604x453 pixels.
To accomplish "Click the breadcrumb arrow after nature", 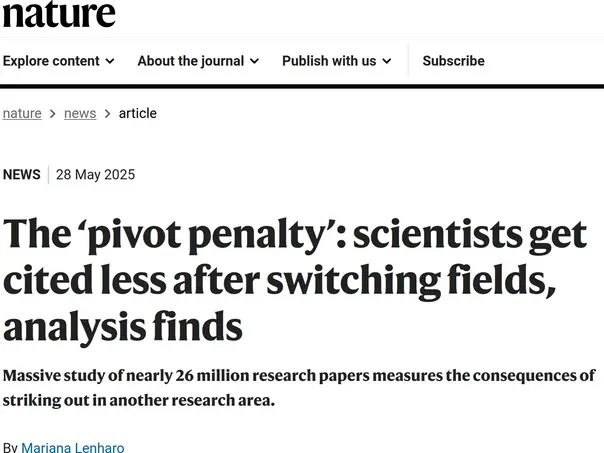I will click(x=53, y=114).
